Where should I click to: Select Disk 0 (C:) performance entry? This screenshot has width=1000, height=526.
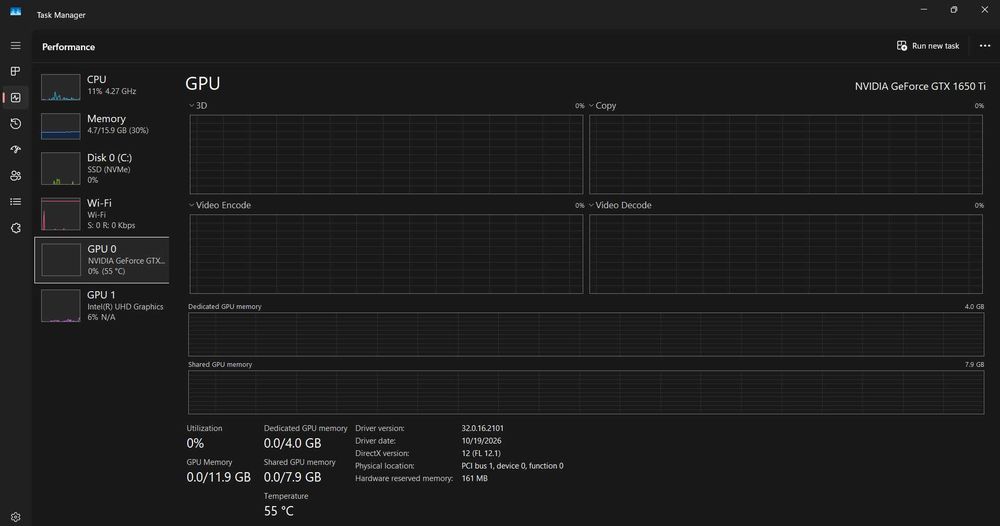click(x=102, y=168)
